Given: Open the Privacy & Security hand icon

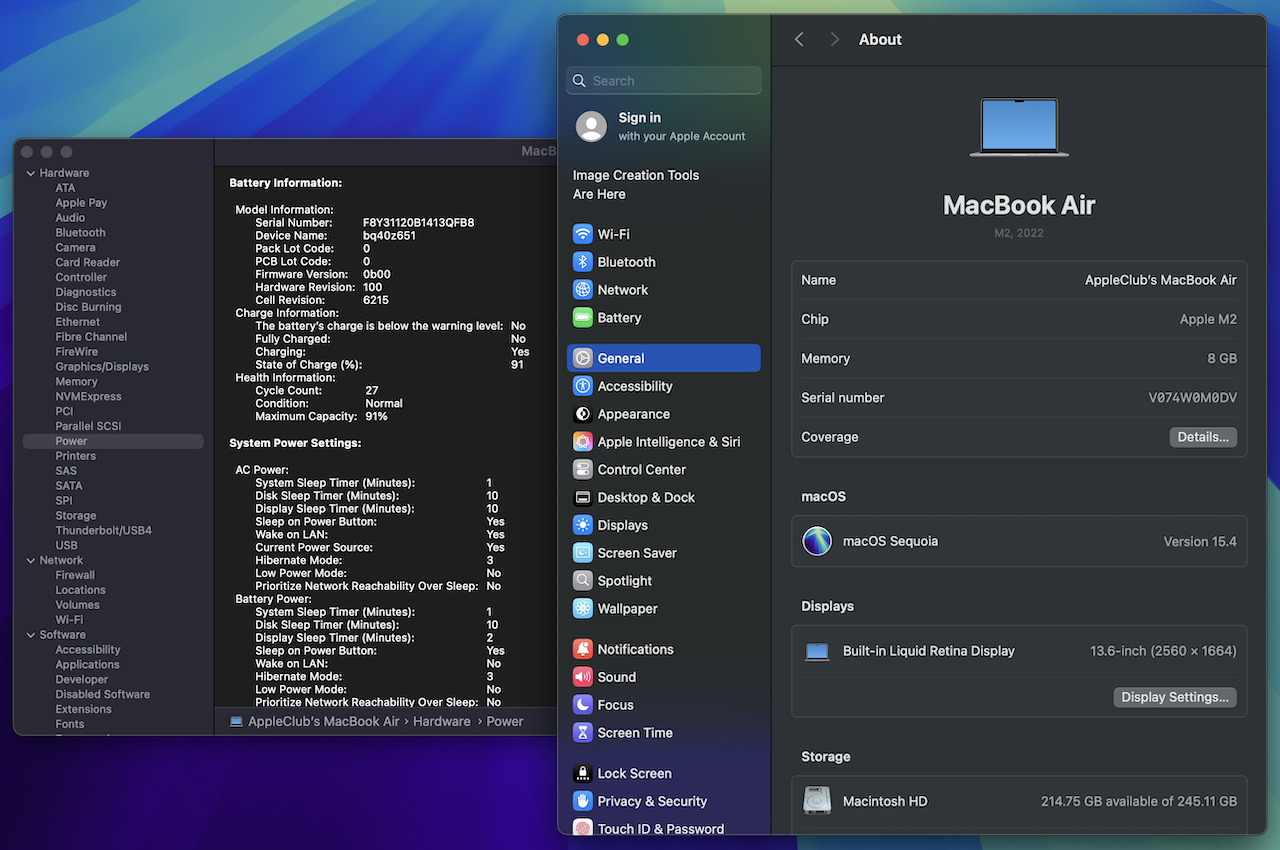Looking at the screenshot, I should point(583,801).
